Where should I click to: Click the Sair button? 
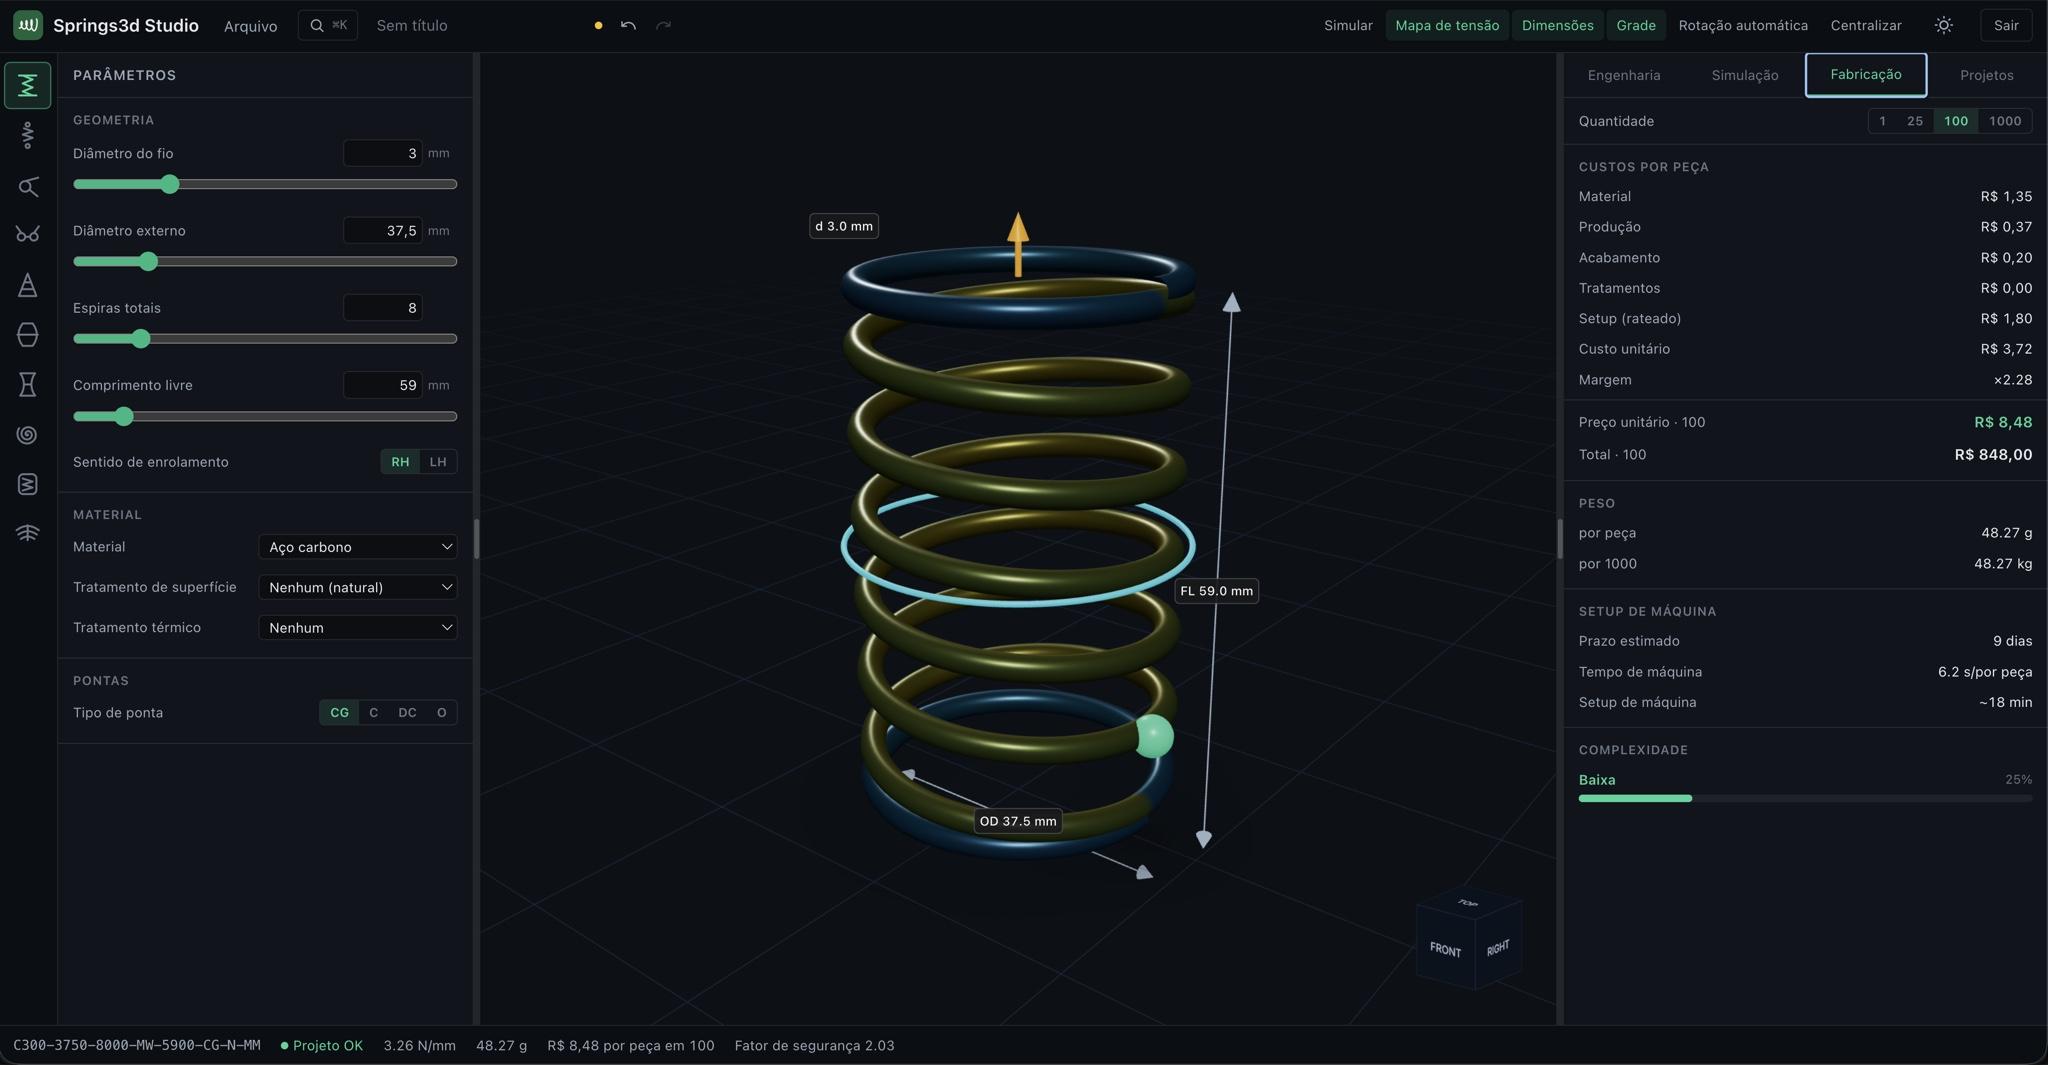pos(2006,25)
